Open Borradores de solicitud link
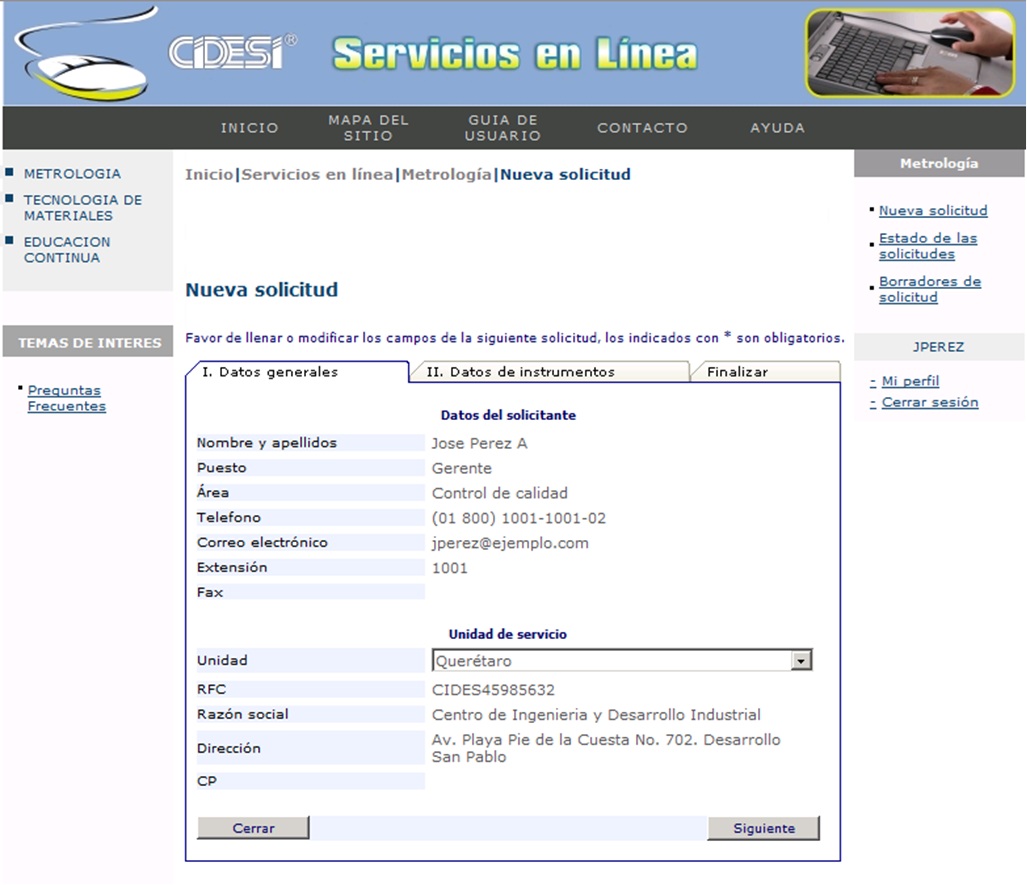This screenshot has width=1027, height=885. [929, 289]
